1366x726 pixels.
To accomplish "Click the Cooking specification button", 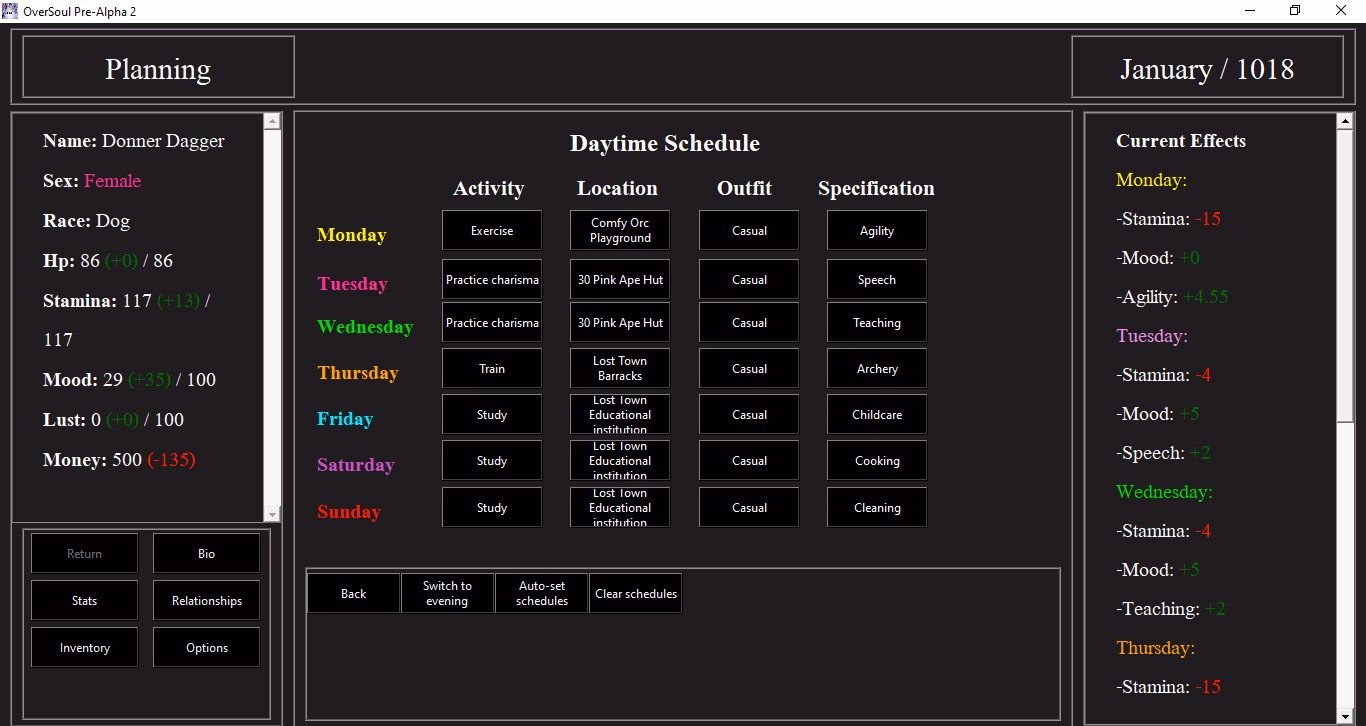I will tap(877, 460).
